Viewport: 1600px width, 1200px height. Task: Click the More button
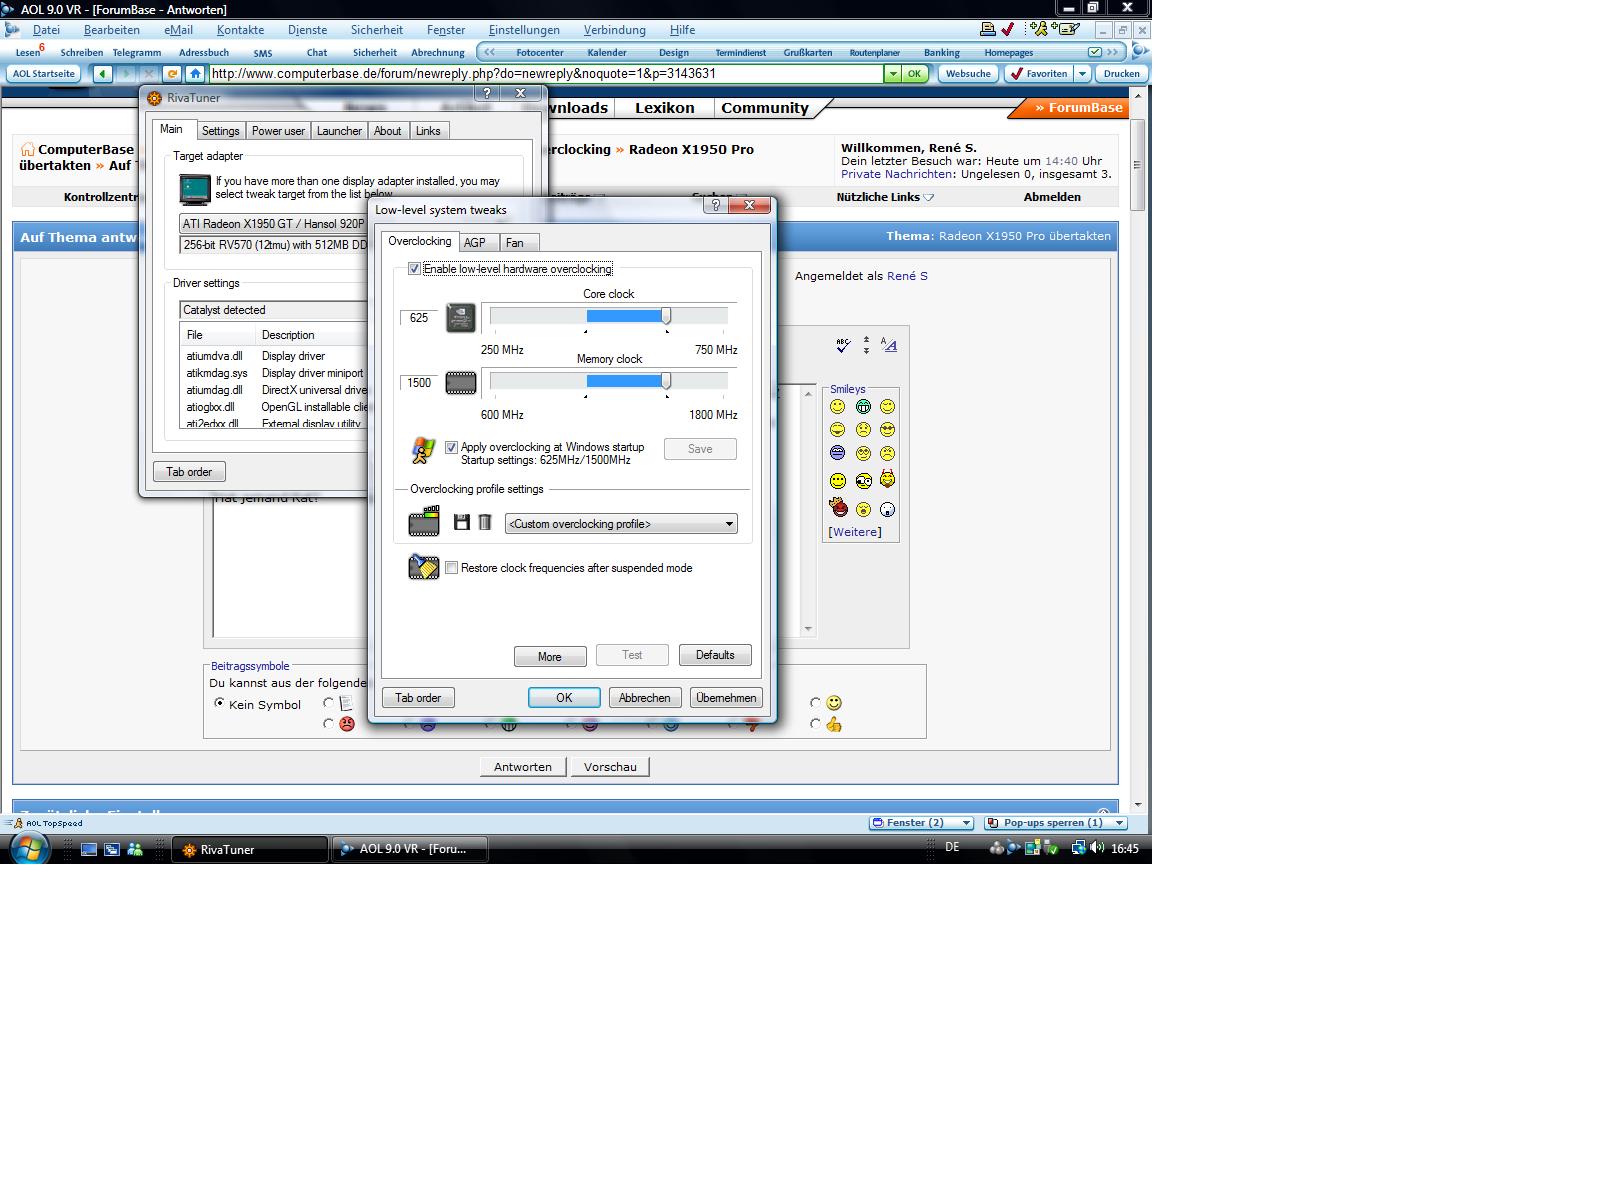550,656
